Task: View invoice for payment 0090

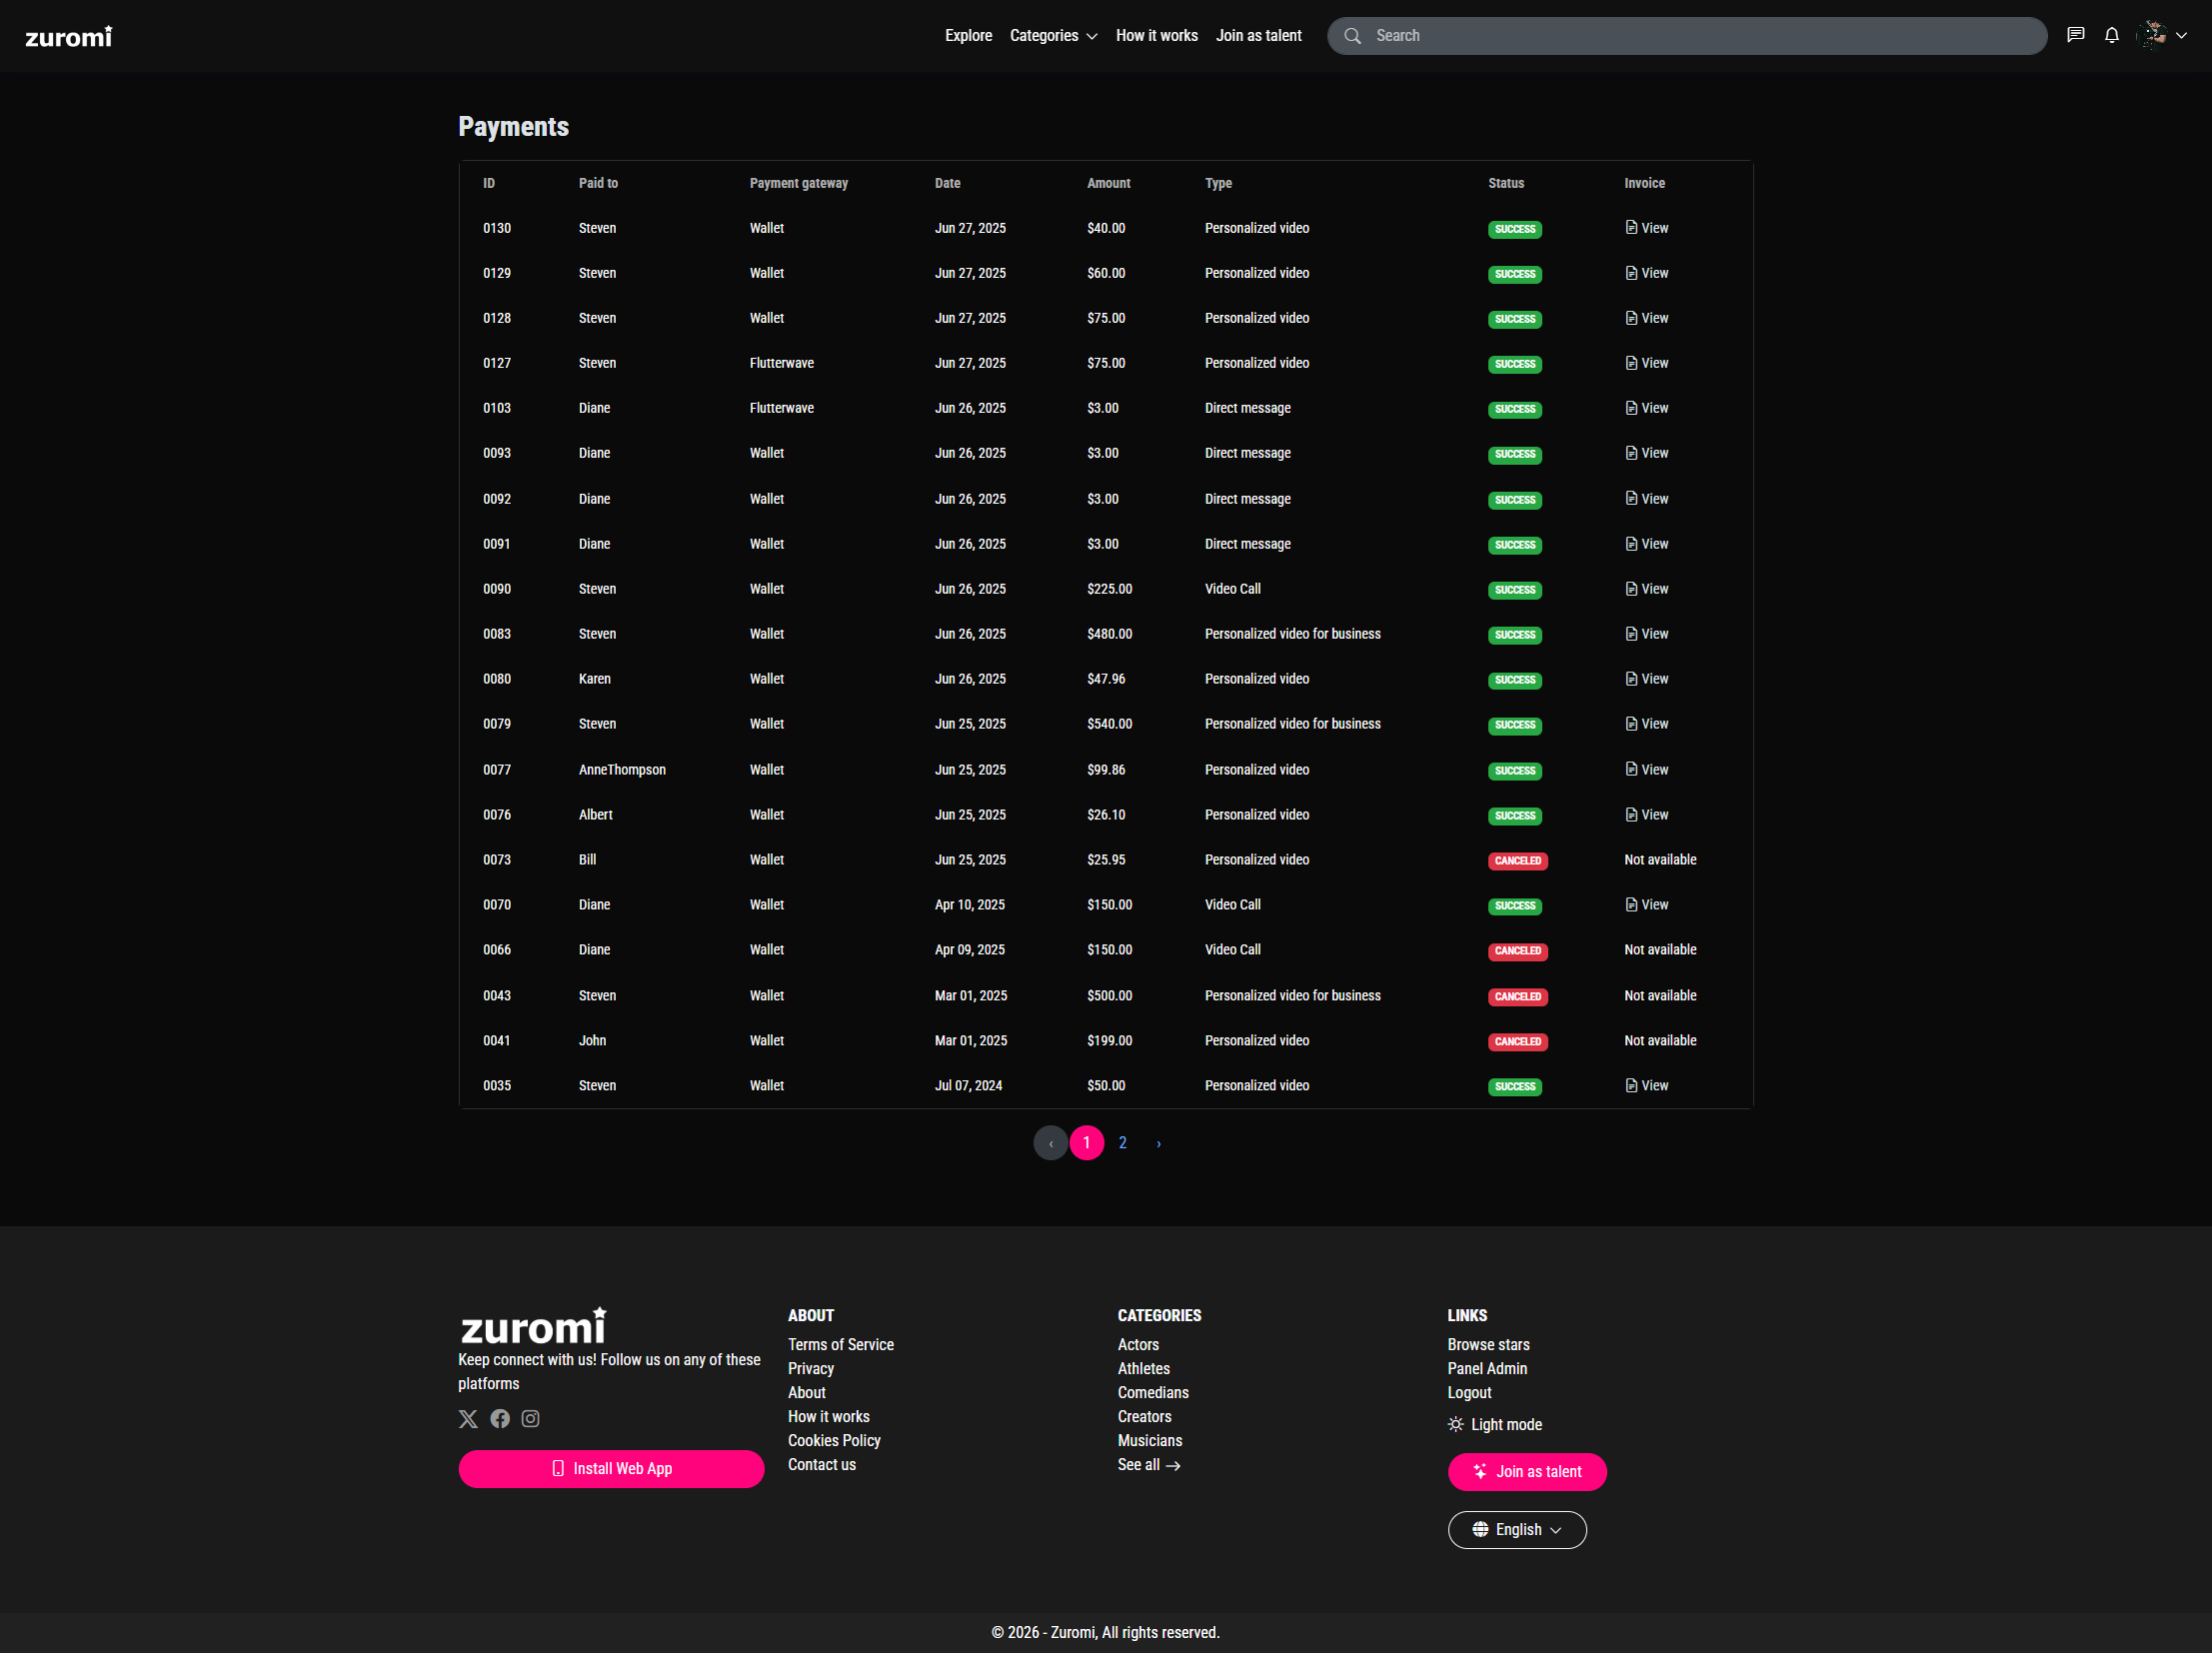Action: pyautogui.click(x=1646, y=589)
